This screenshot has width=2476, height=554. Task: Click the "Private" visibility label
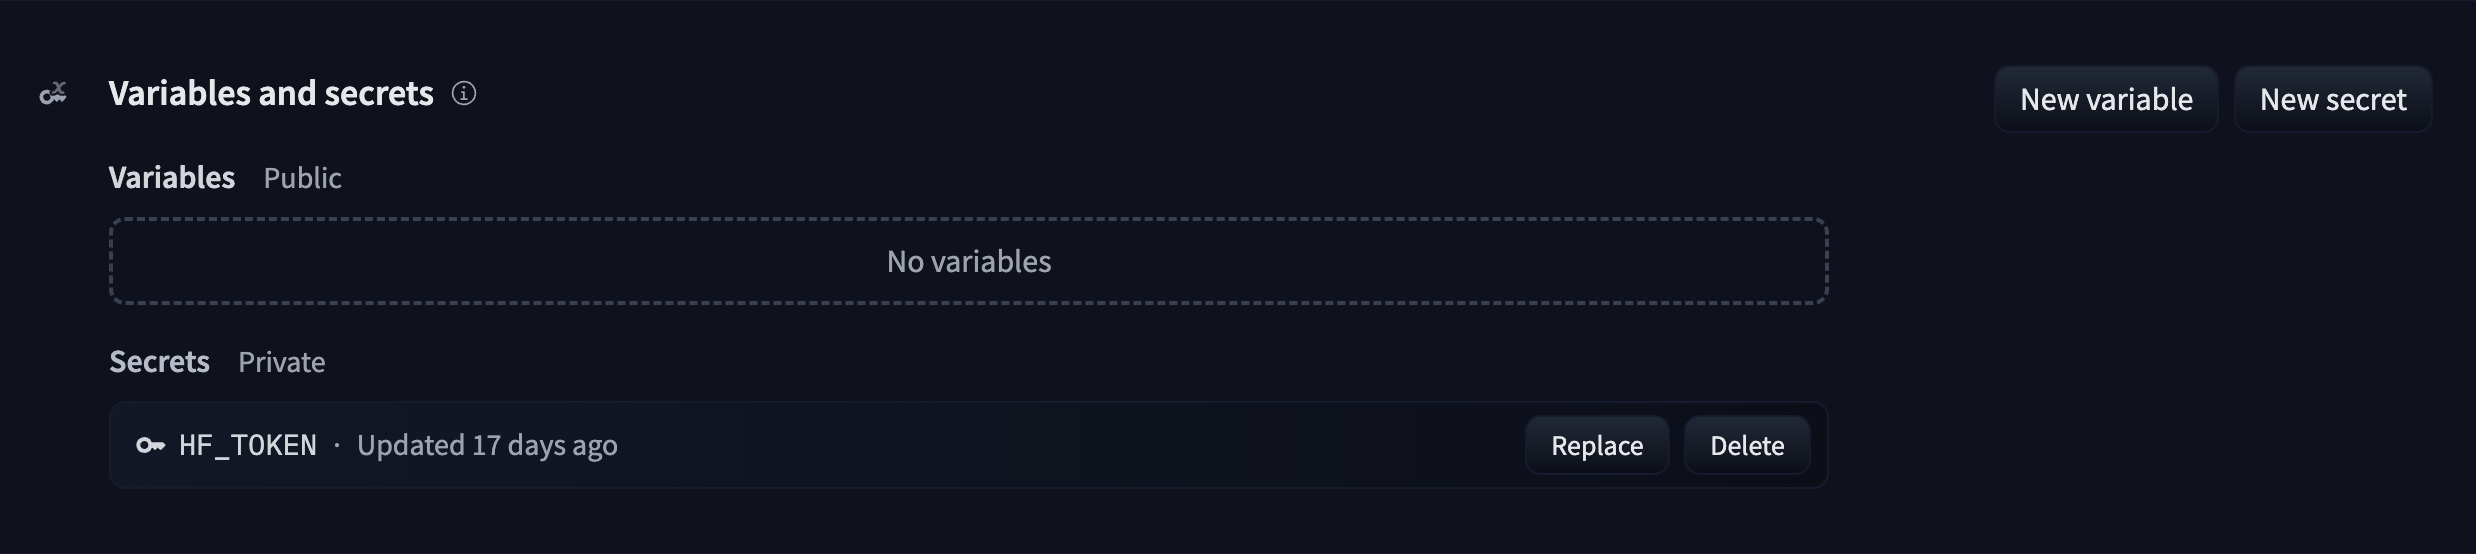[281, 362]
